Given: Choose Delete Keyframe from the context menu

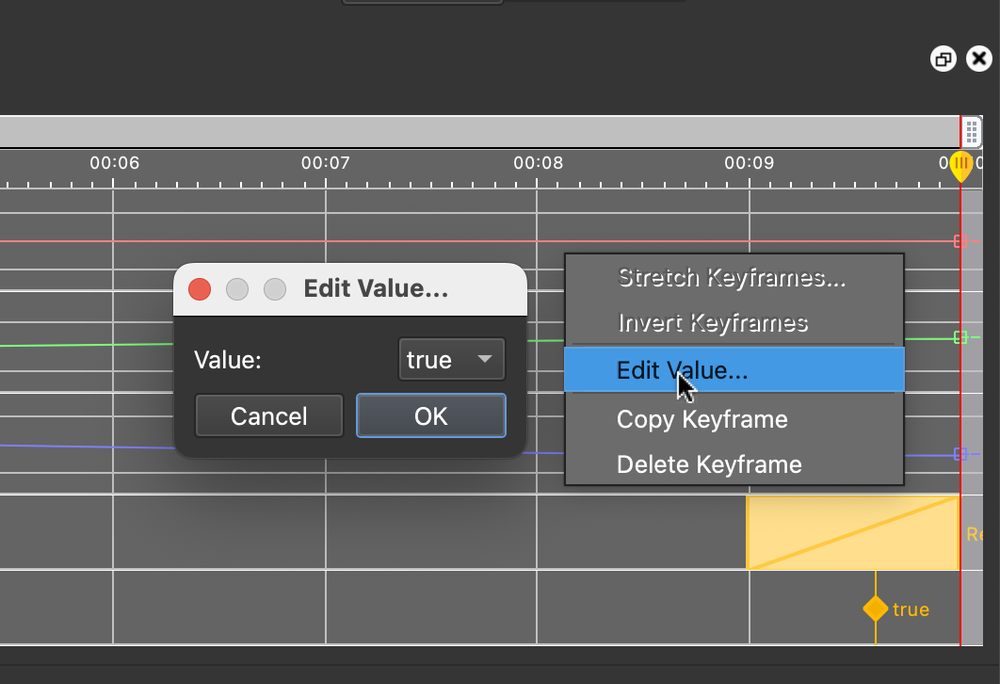Looking at the screenshot, I should pyautogui.click(x=709, y=464).
